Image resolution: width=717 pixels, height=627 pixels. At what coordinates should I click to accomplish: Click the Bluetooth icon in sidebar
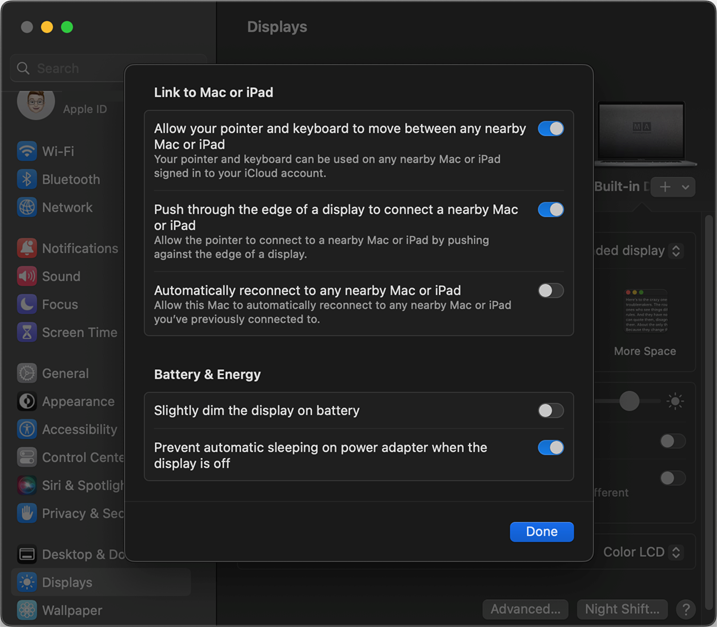(x=27, y=179)
